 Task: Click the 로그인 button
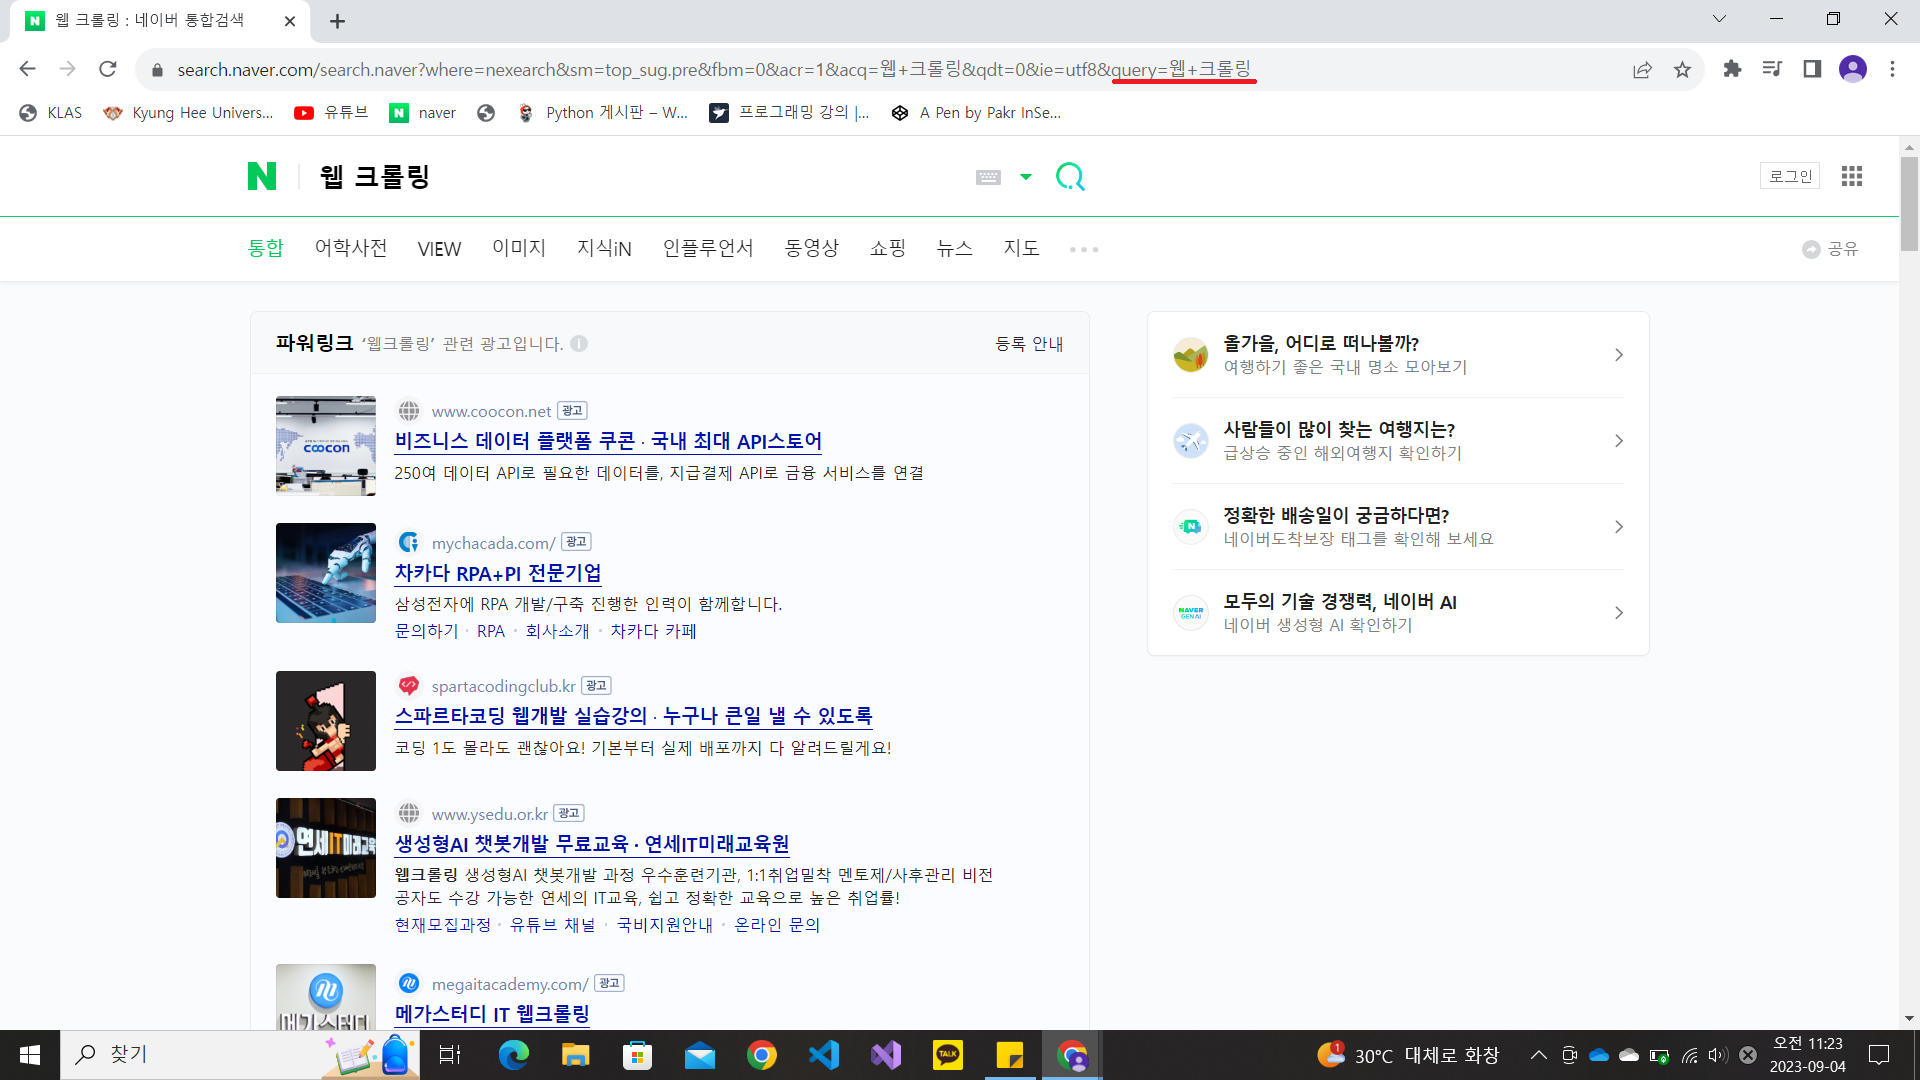point(1789,176)
